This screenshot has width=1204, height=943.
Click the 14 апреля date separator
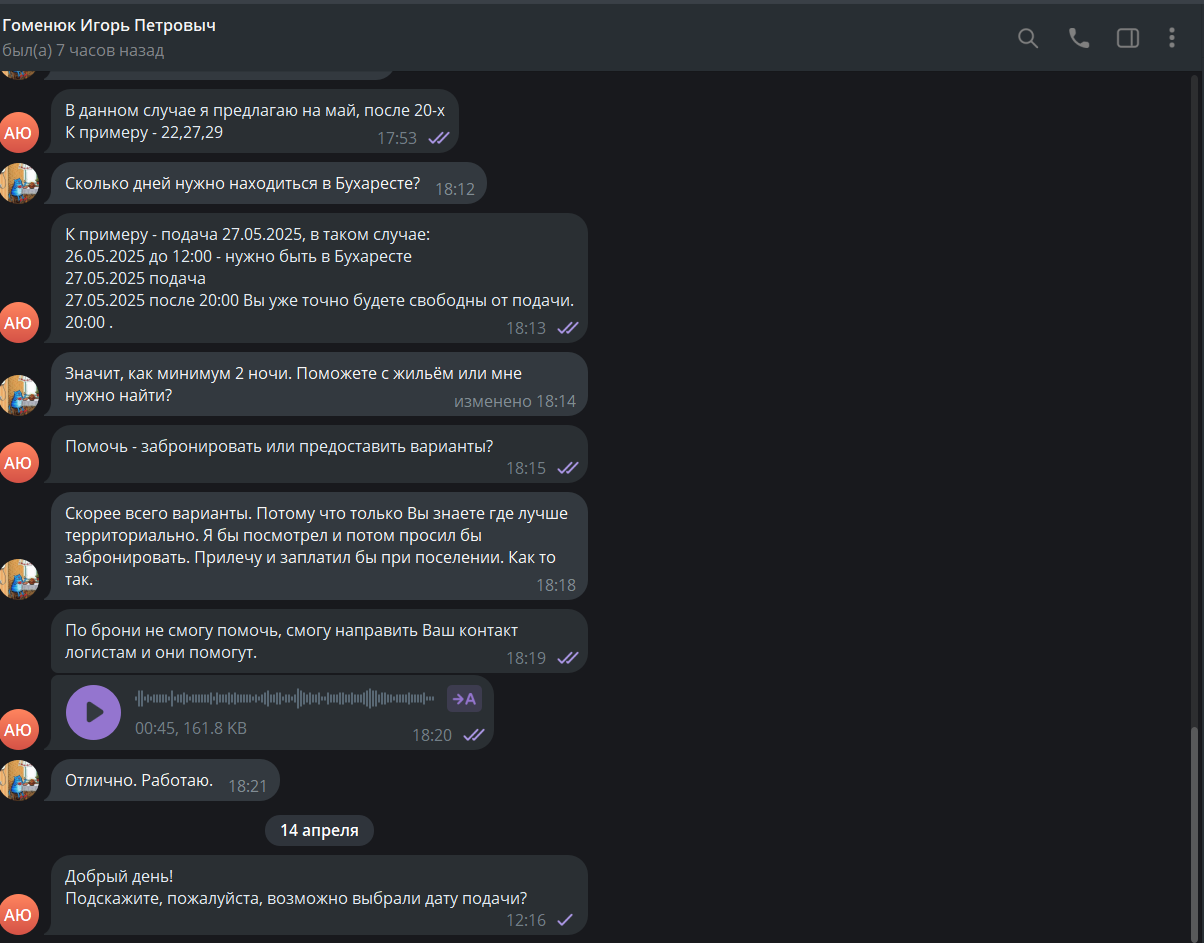(319, 830)
